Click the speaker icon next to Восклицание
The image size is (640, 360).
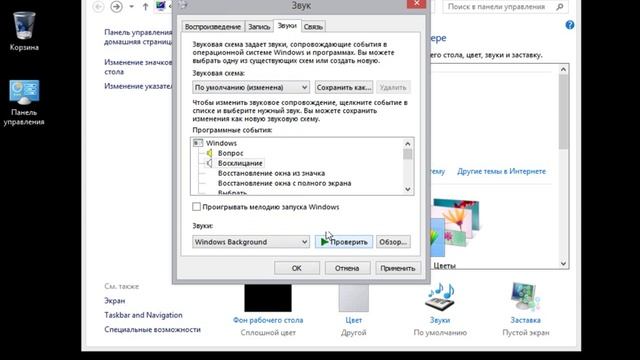(x=209, y=163)
